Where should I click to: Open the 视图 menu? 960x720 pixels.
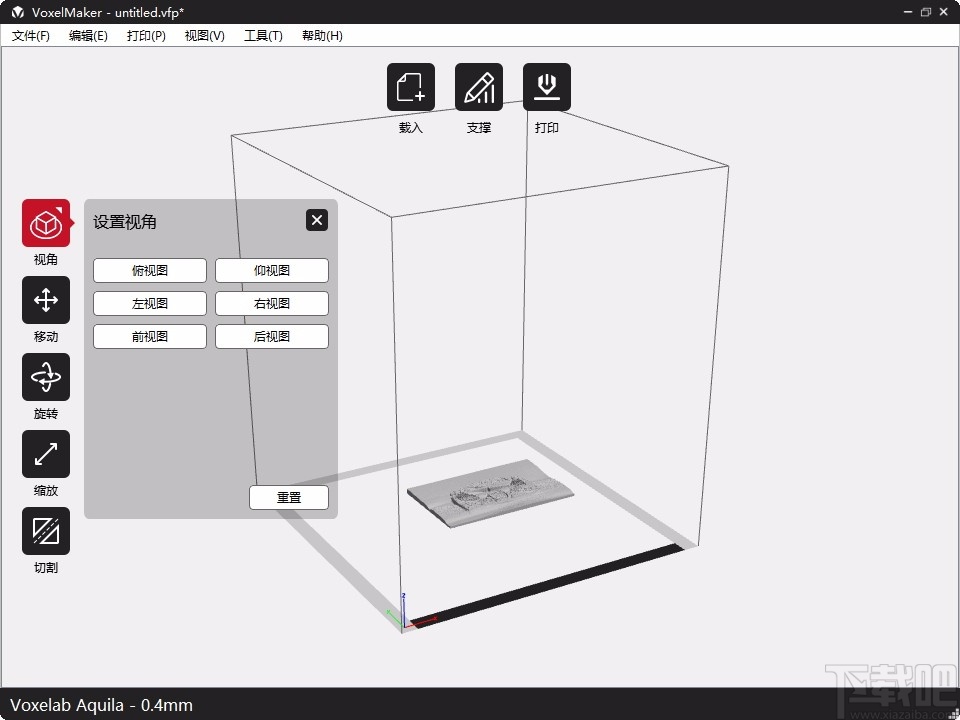point(203,35)
